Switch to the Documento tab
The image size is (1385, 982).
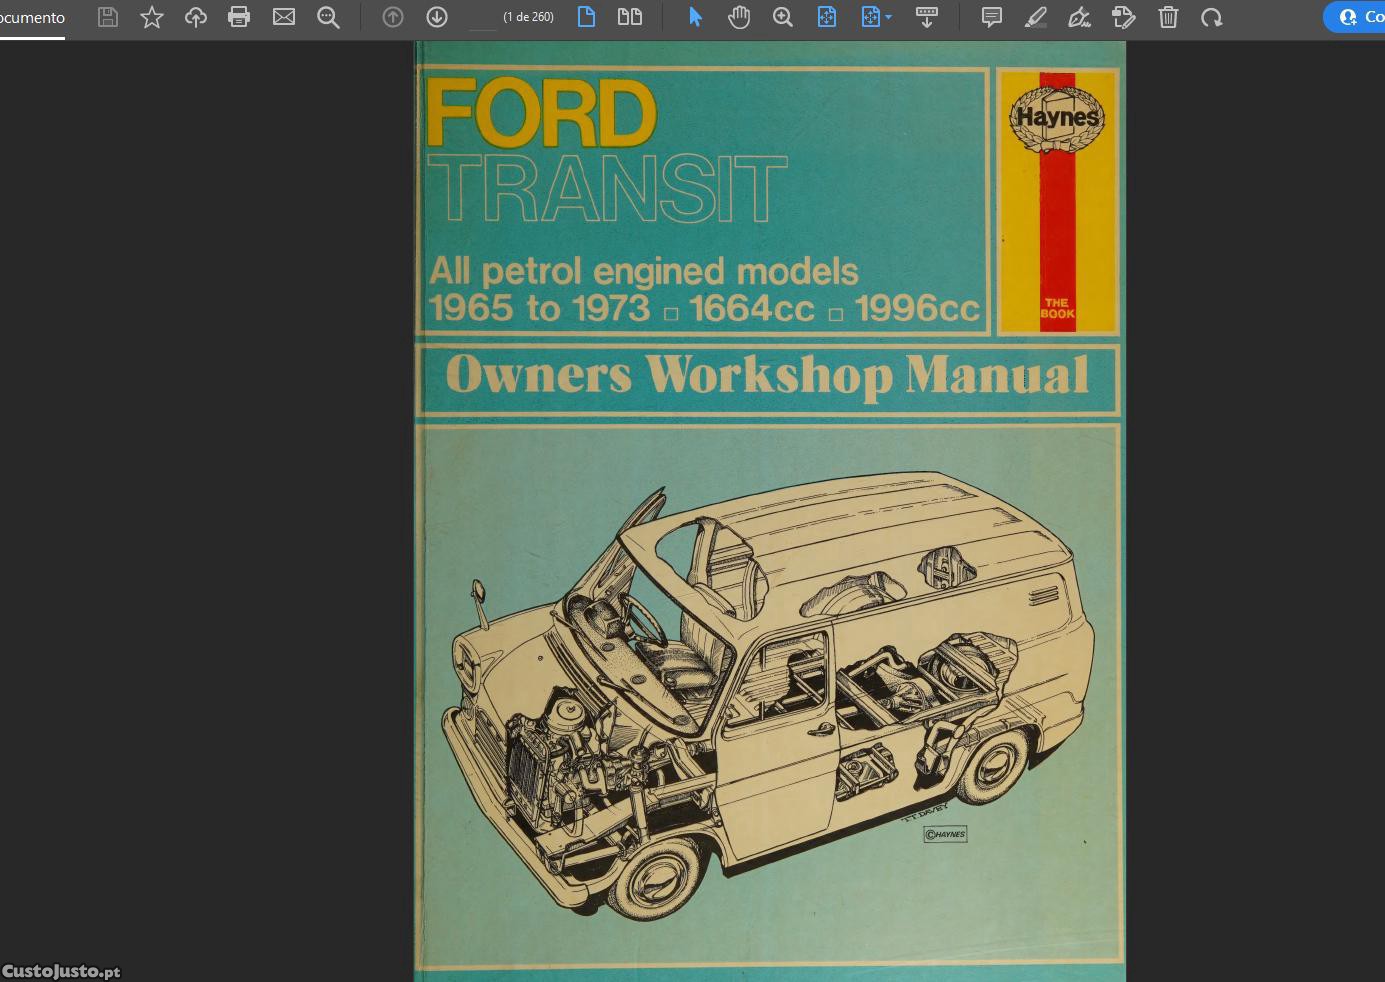point(32,18)
